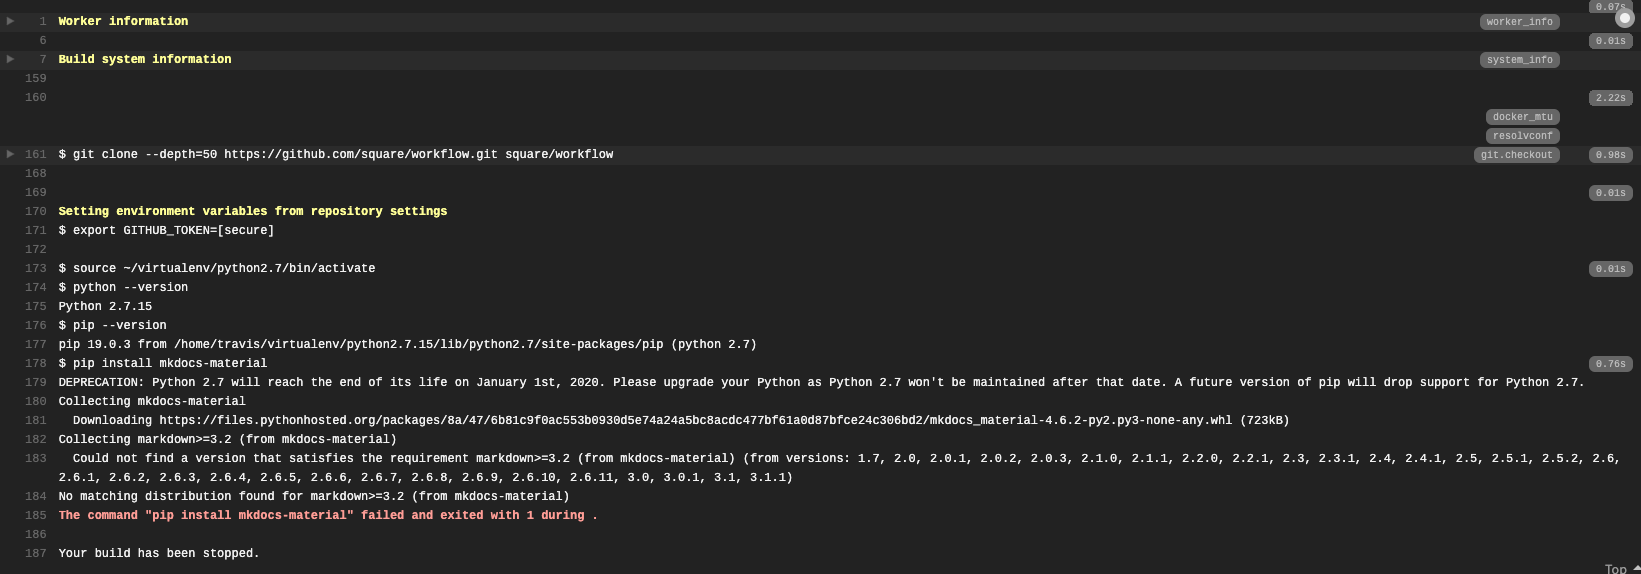Click the "Python 2.7.15" output line

pyautogui.click(x=105, y=306)
